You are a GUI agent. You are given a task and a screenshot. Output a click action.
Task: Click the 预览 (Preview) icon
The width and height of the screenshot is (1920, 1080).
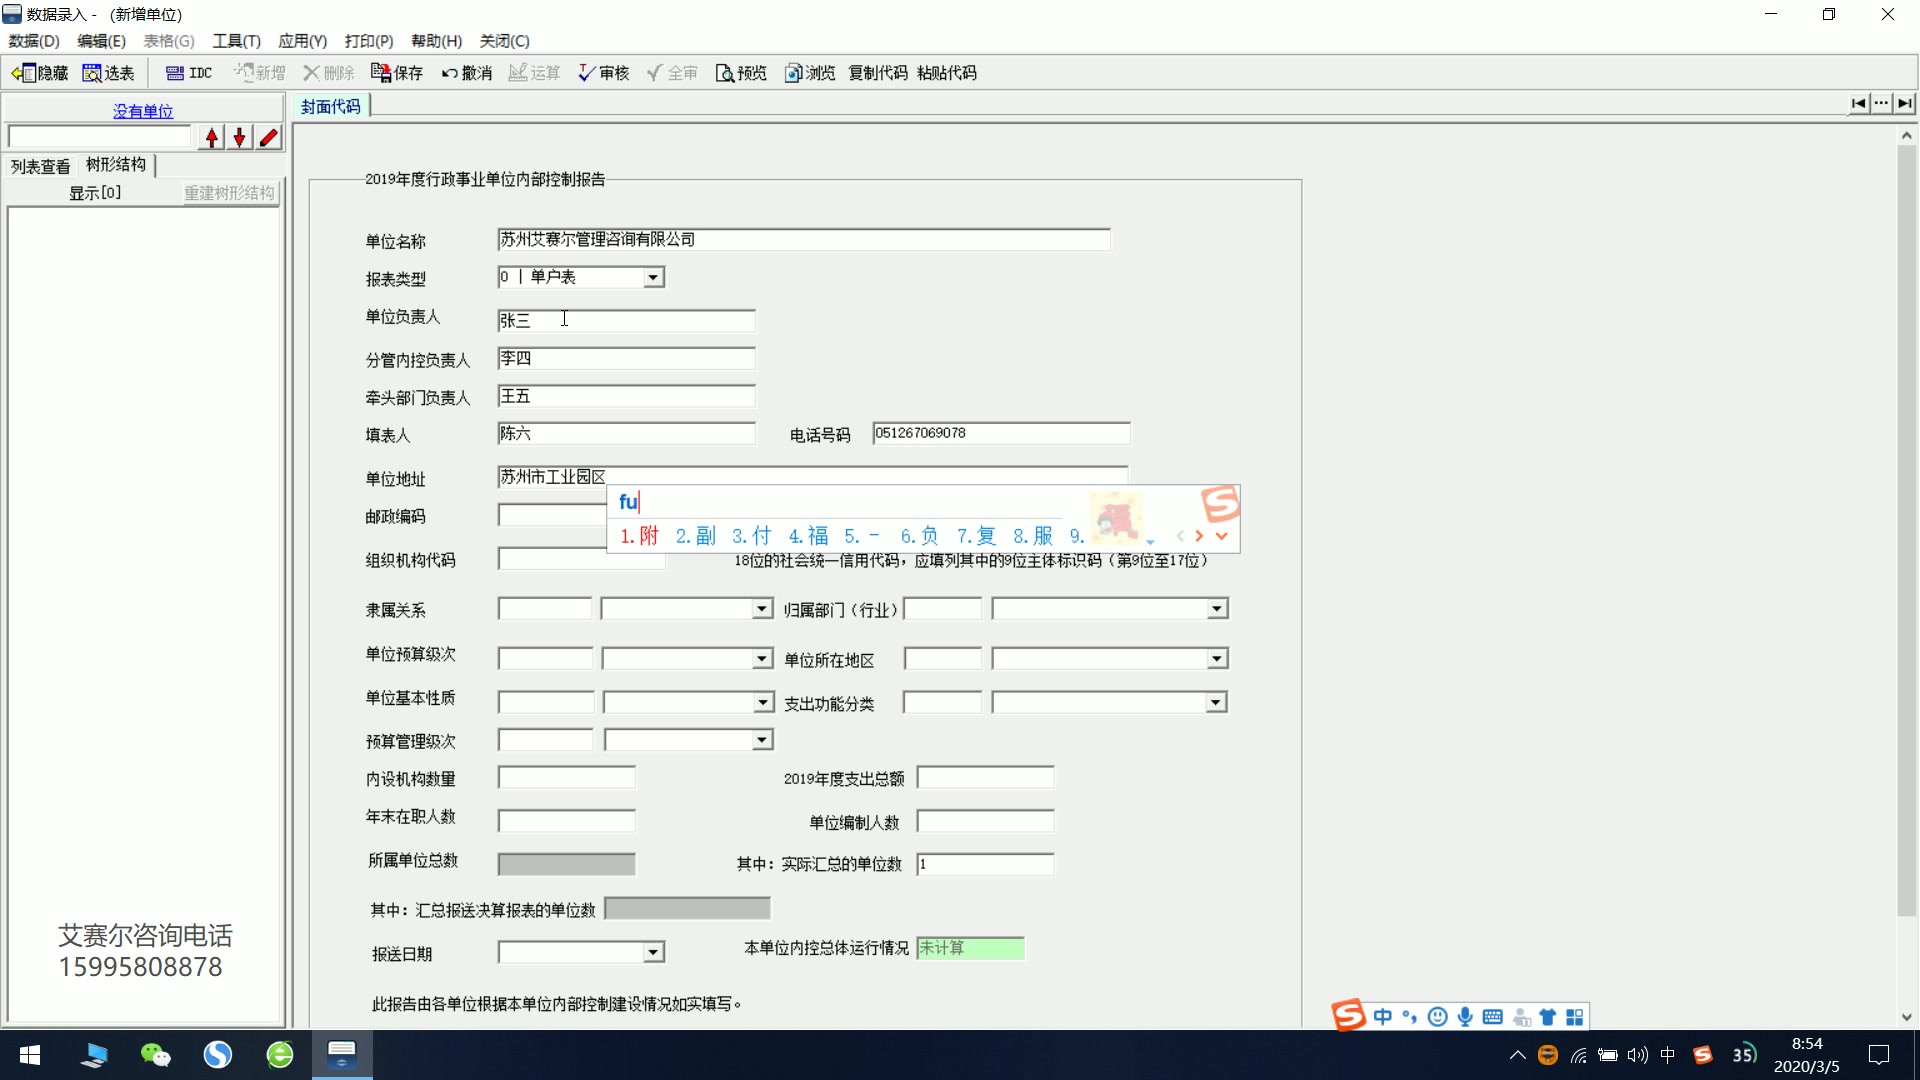pos(741,73)
